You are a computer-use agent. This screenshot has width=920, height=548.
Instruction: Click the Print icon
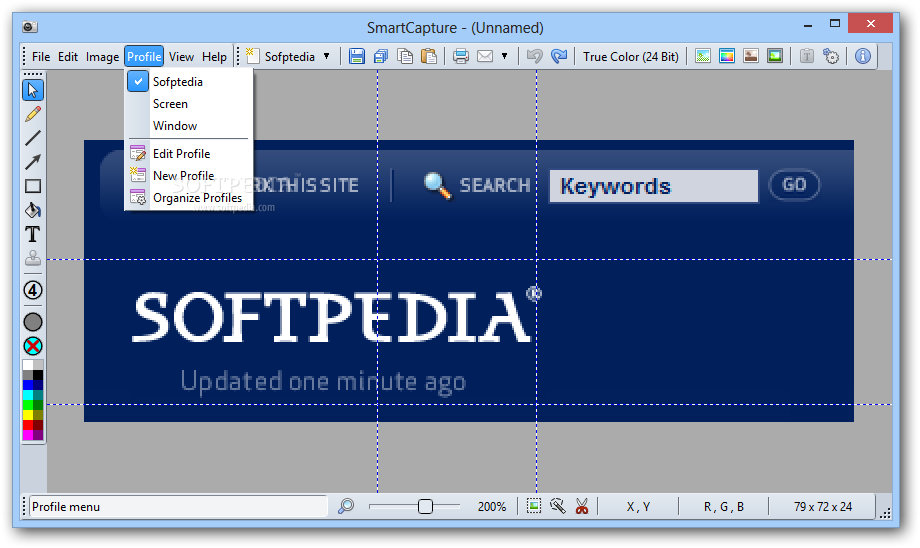(x=461, y=56)
